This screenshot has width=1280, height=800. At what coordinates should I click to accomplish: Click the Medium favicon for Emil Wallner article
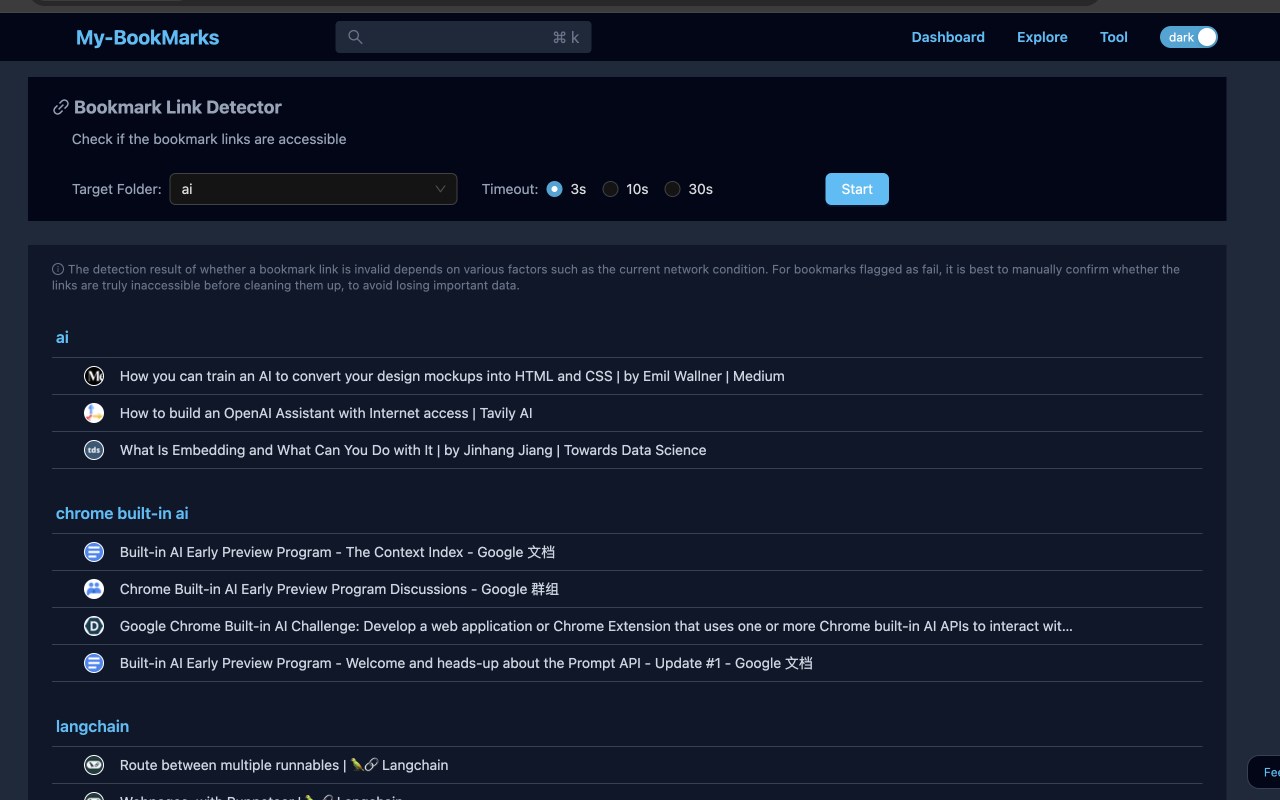pos(94,376)
